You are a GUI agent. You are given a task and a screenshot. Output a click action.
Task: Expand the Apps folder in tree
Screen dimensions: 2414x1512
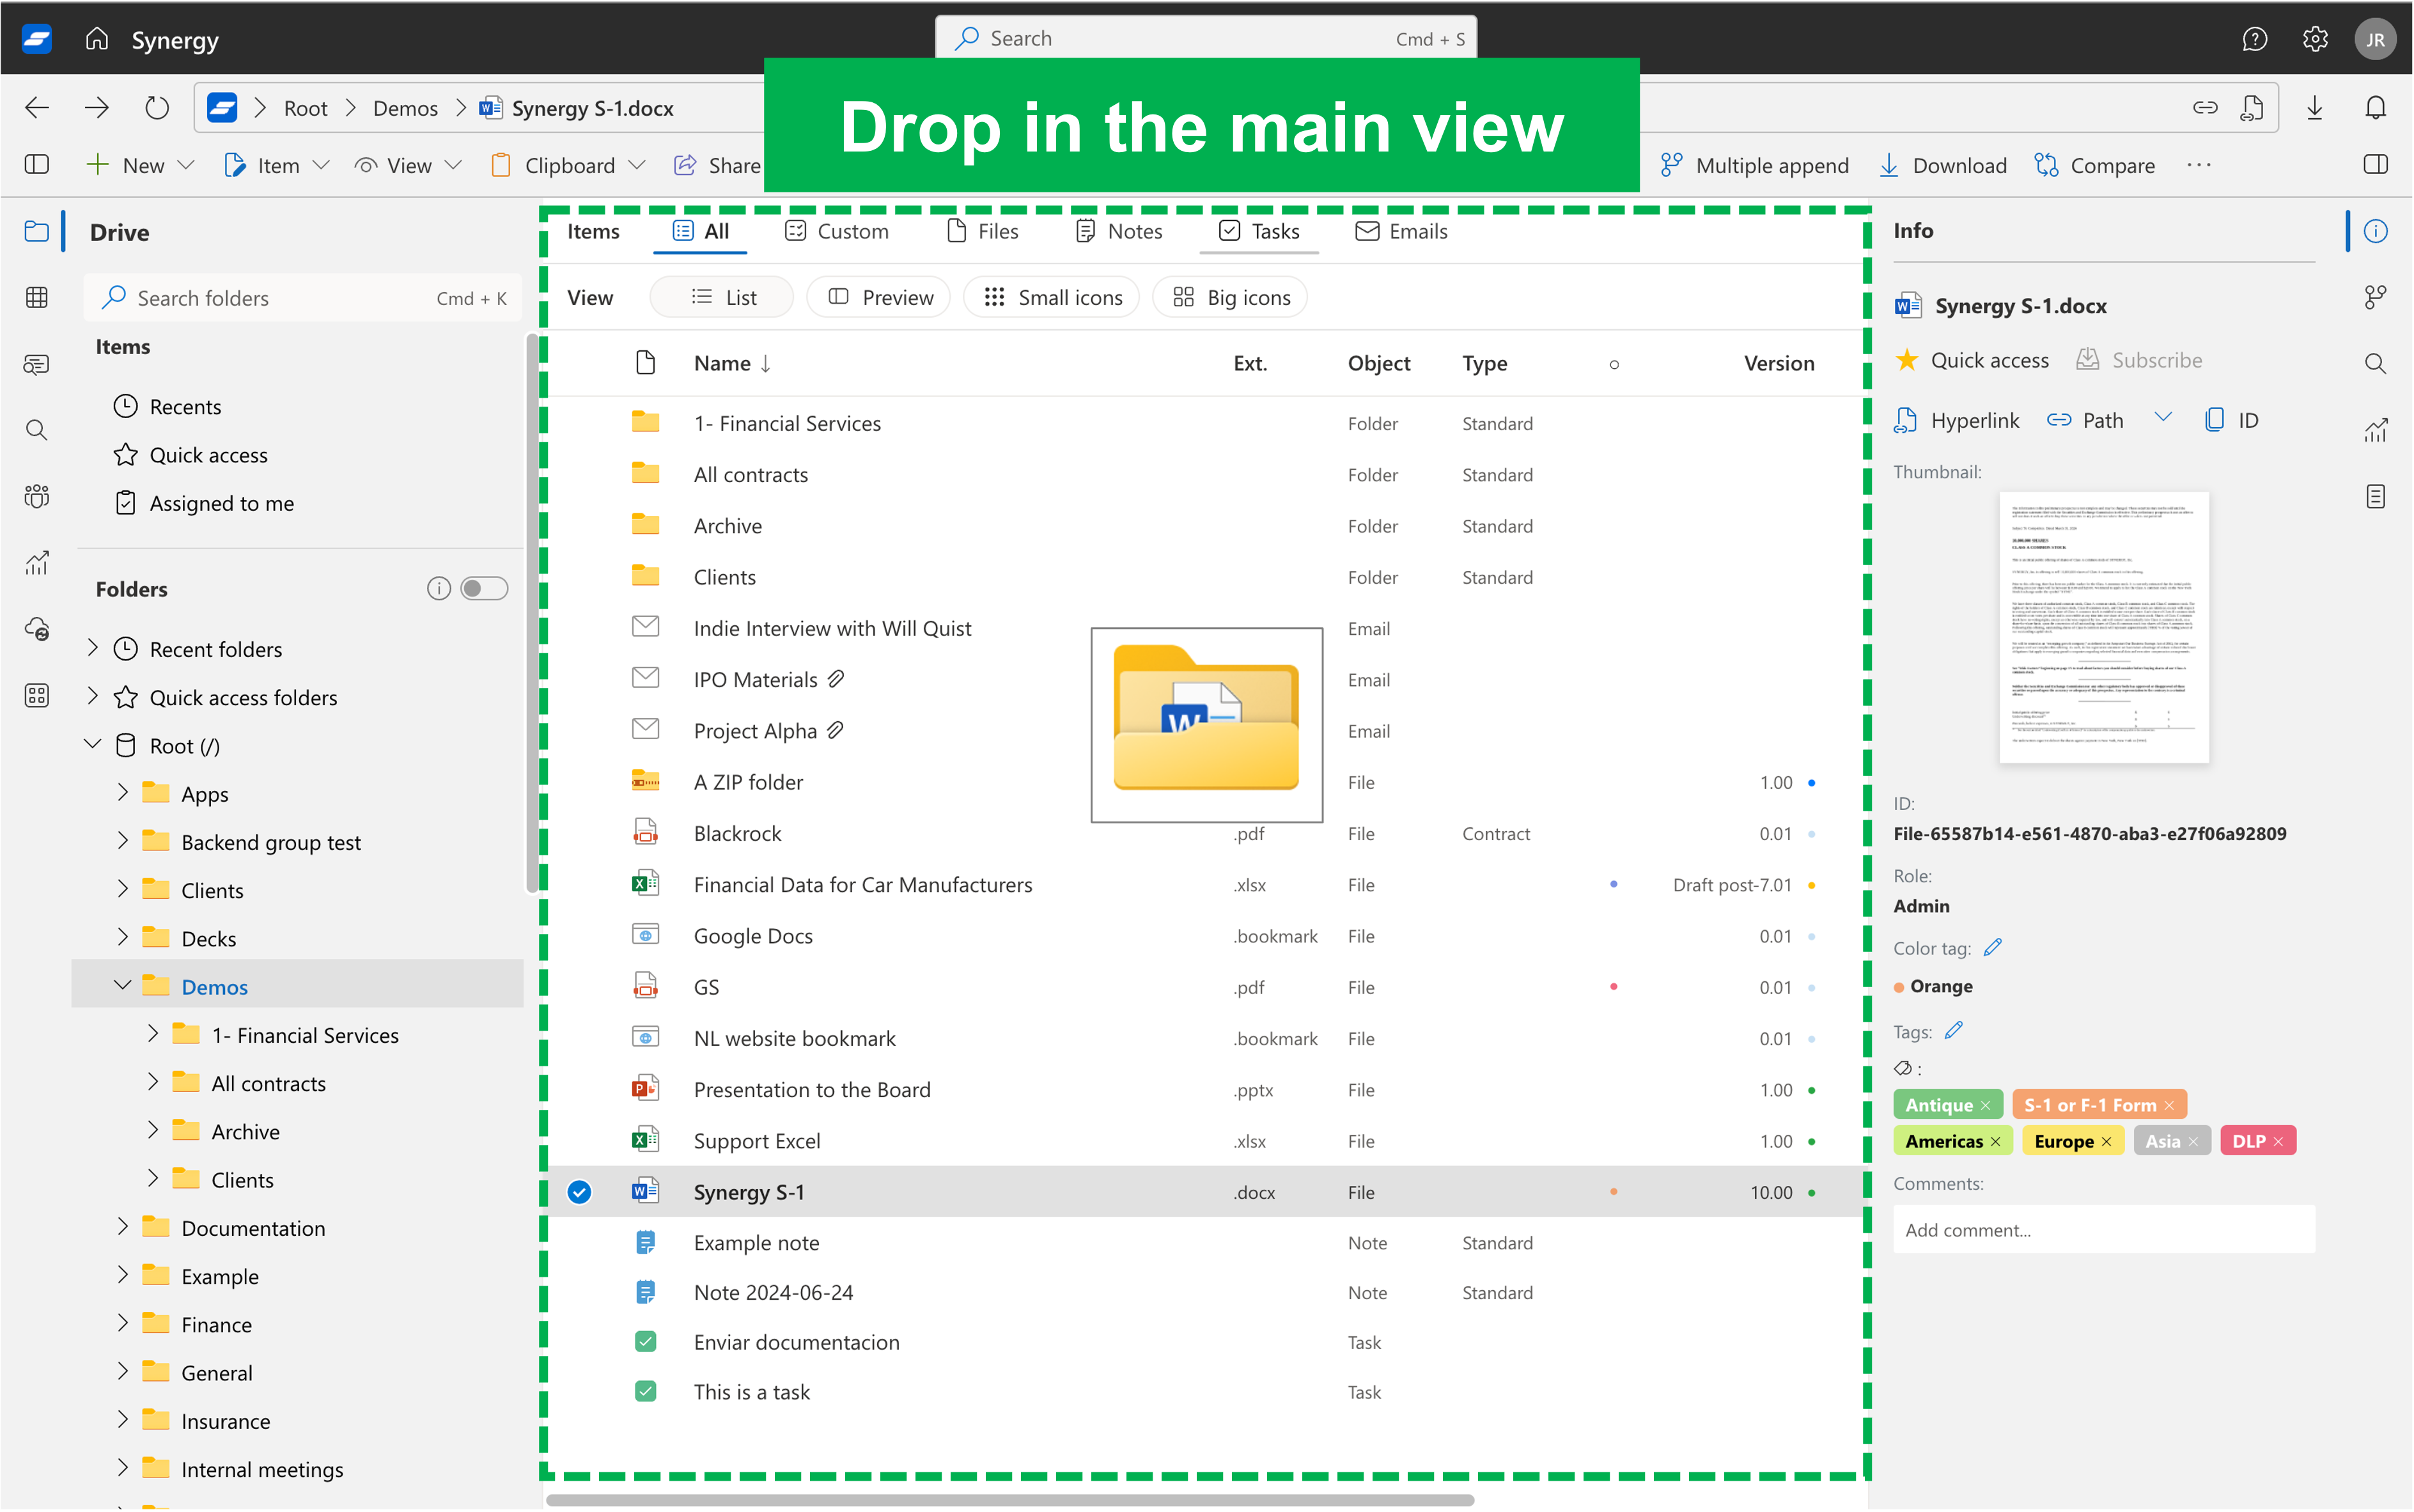122,793
